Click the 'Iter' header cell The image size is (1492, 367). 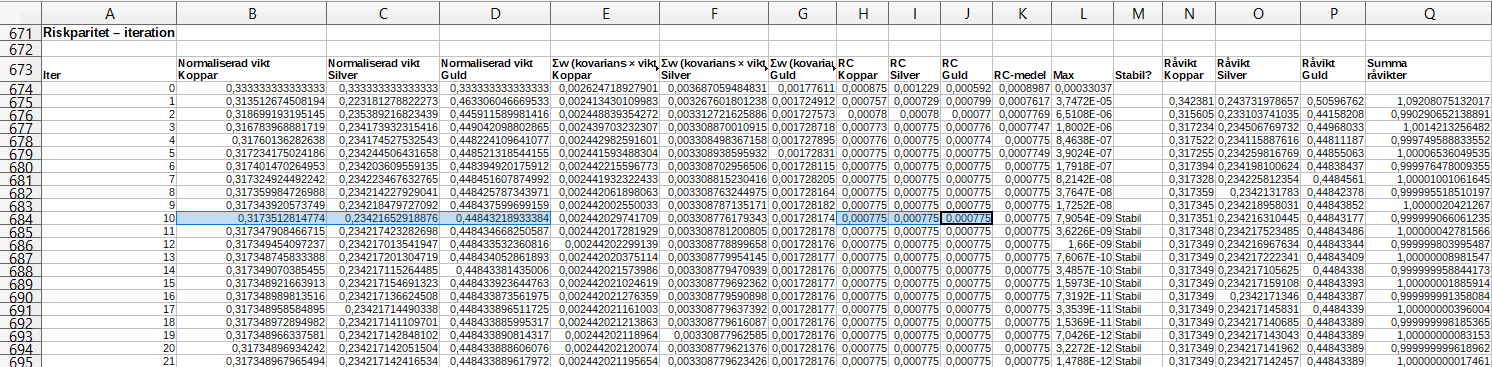(109, 69)
